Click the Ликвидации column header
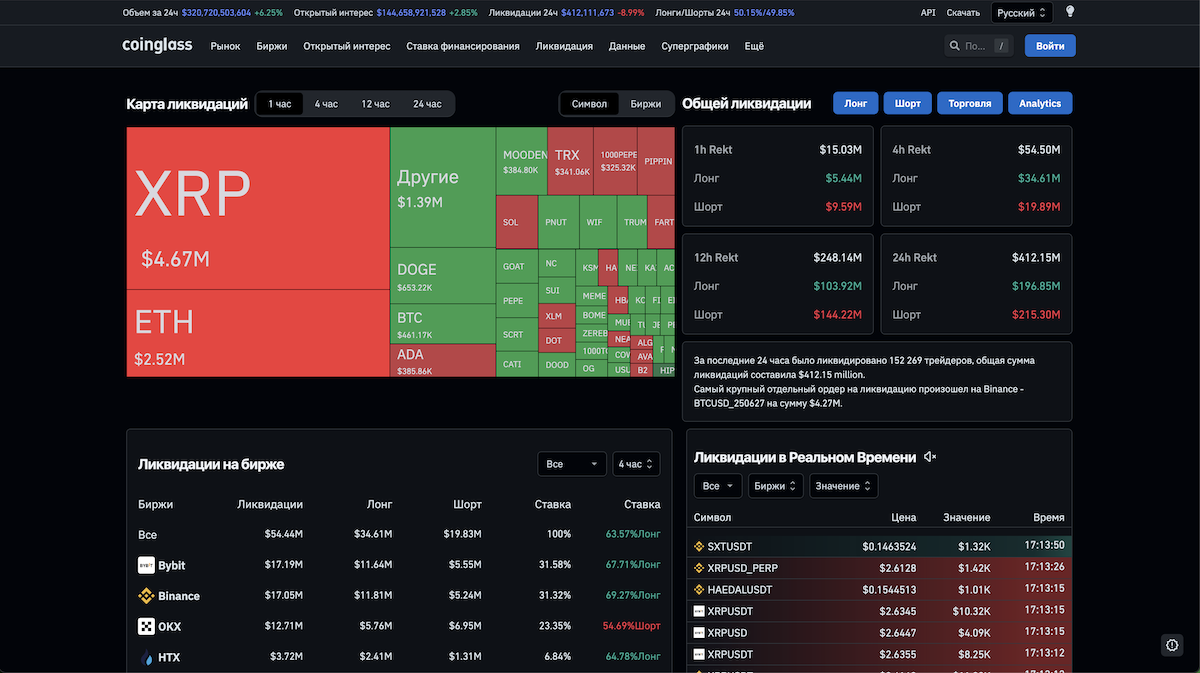This screenshot has width=1200, height=673. click(270, 505)
